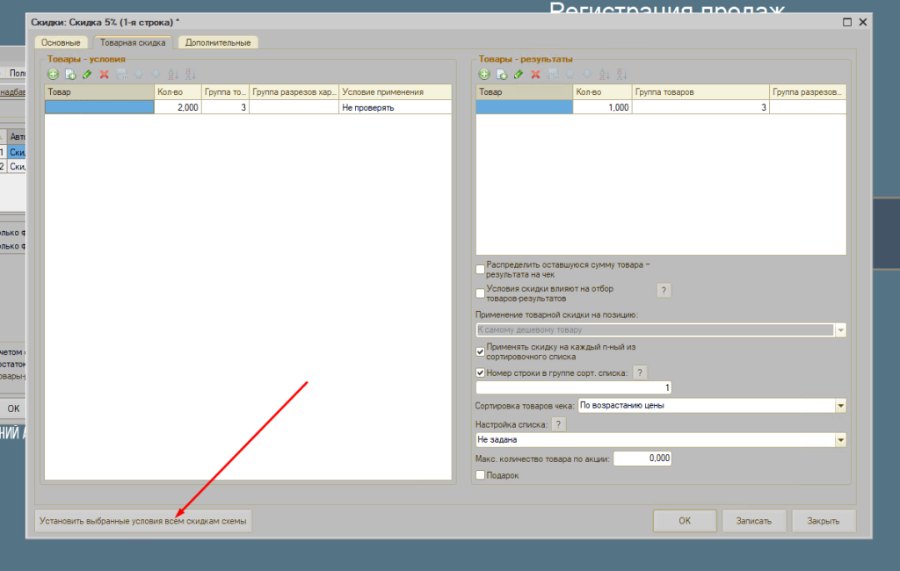Click the Записать button

coord(754,521)
